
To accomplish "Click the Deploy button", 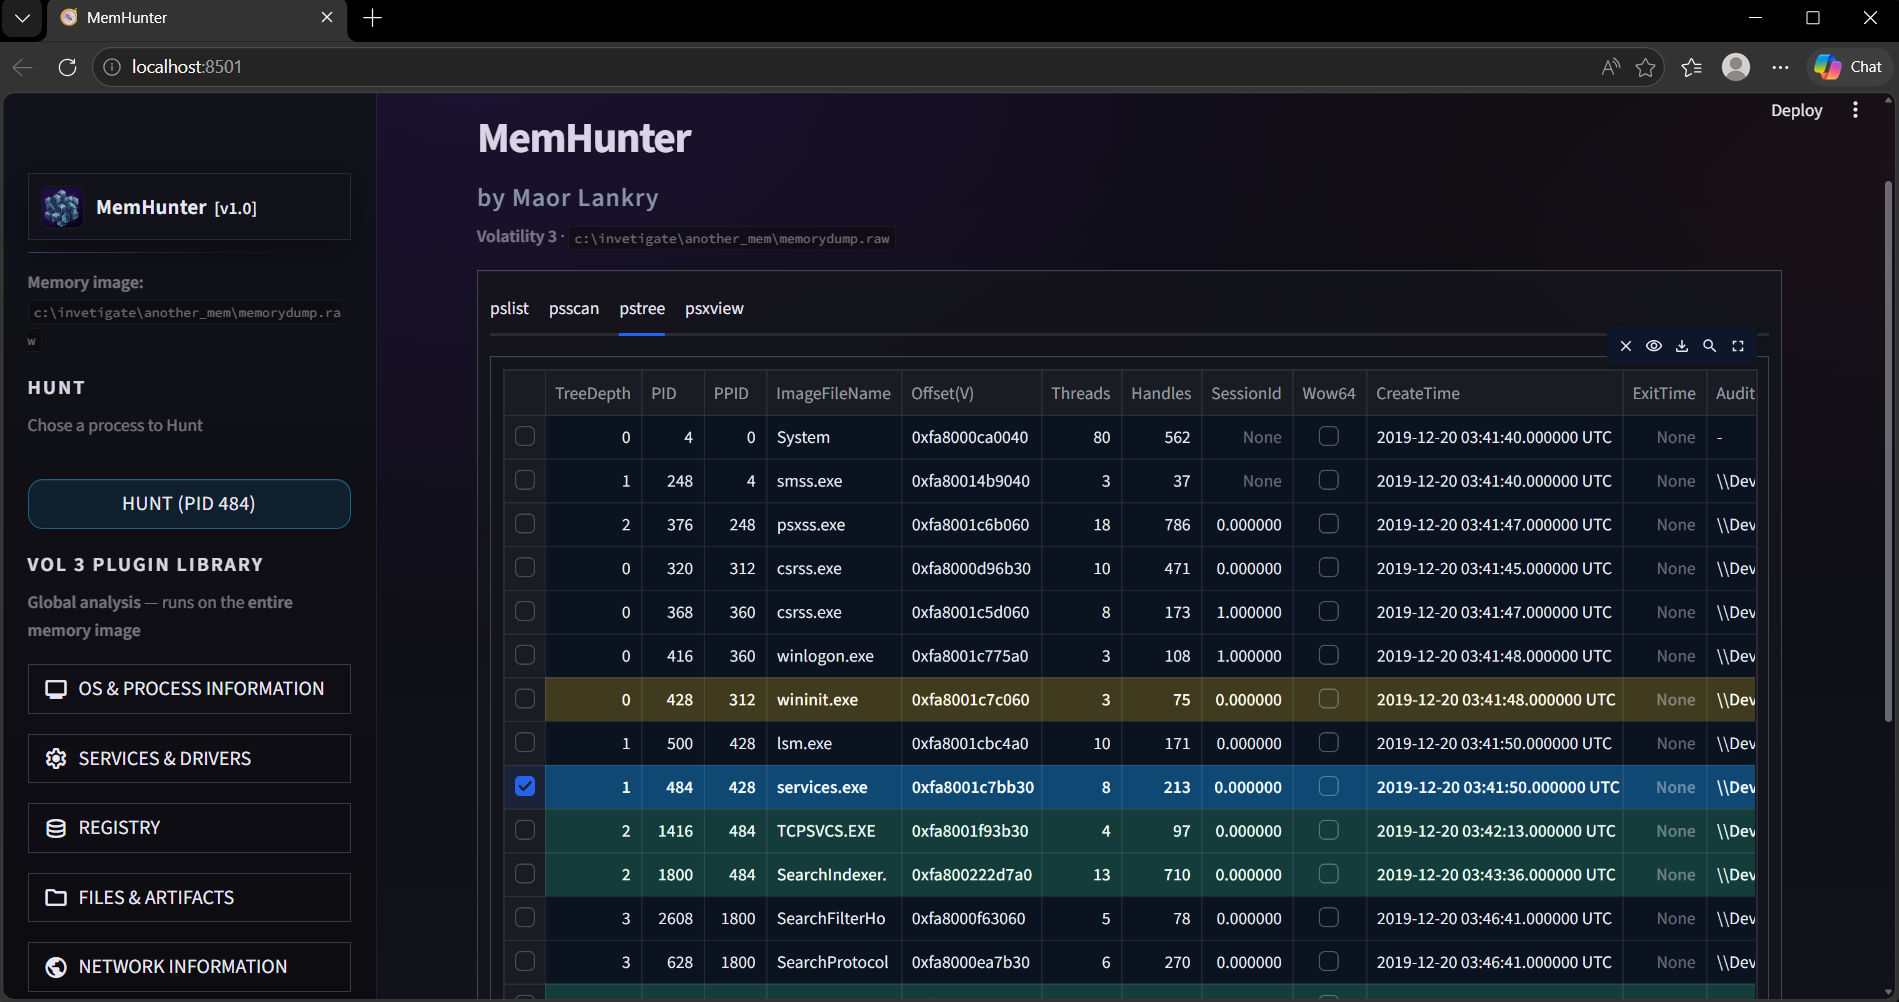I will tap(1796, 110).
